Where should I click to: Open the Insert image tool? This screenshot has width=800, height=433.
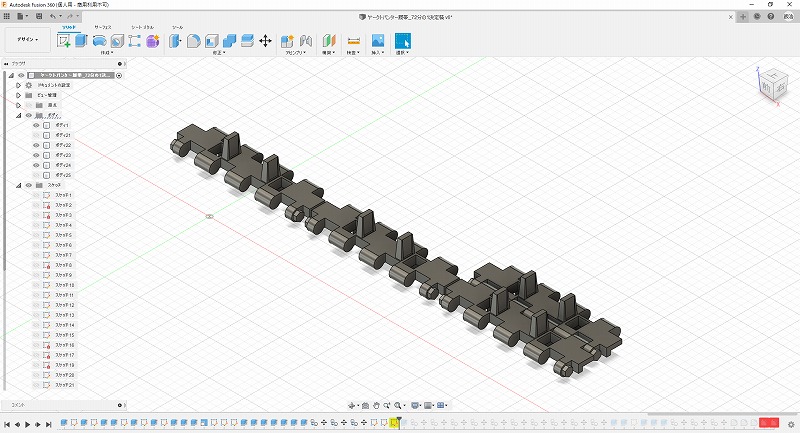(x=378, y=41)
